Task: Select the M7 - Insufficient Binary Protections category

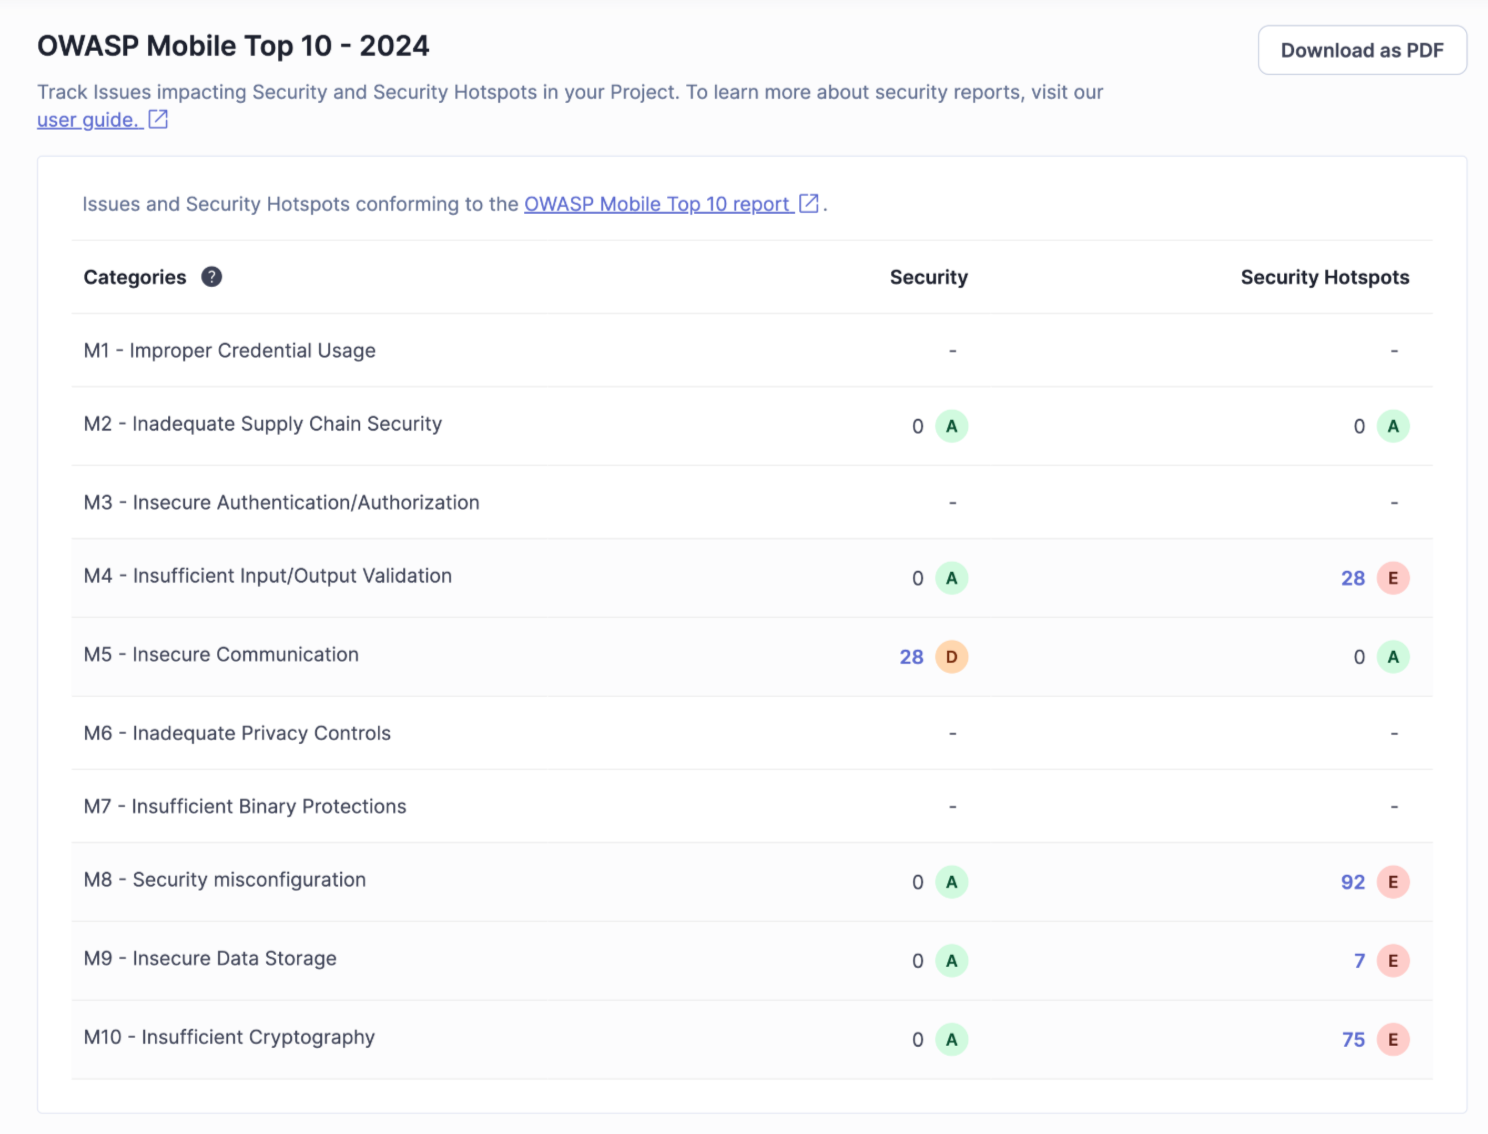Action: (x=245, y=807)
